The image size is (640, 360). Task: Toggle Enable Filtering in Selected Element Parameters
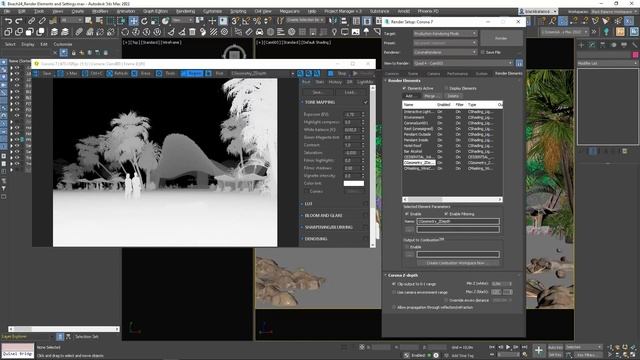(x=446, y=214)
